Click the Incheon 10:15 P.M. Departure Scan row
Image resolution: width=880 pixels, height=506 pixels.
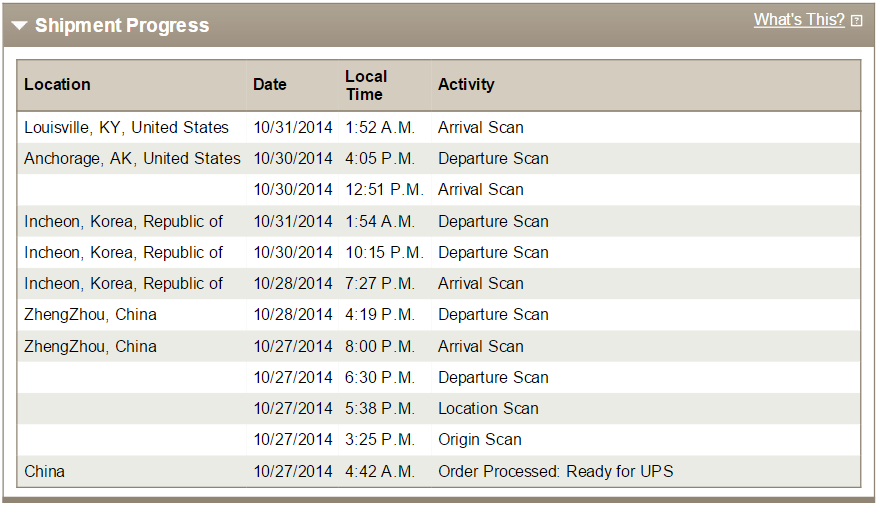tap(439, 252)
